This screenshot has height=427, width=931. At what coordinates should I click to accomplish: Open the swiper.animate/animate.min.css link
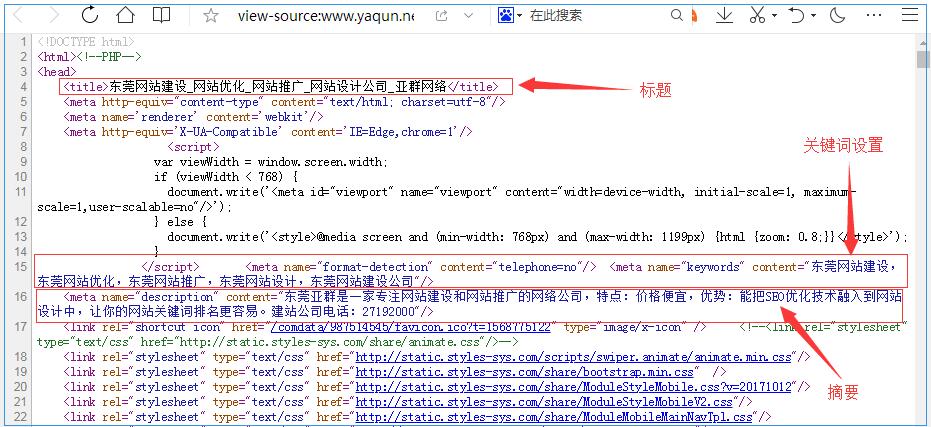click(573, 357)
